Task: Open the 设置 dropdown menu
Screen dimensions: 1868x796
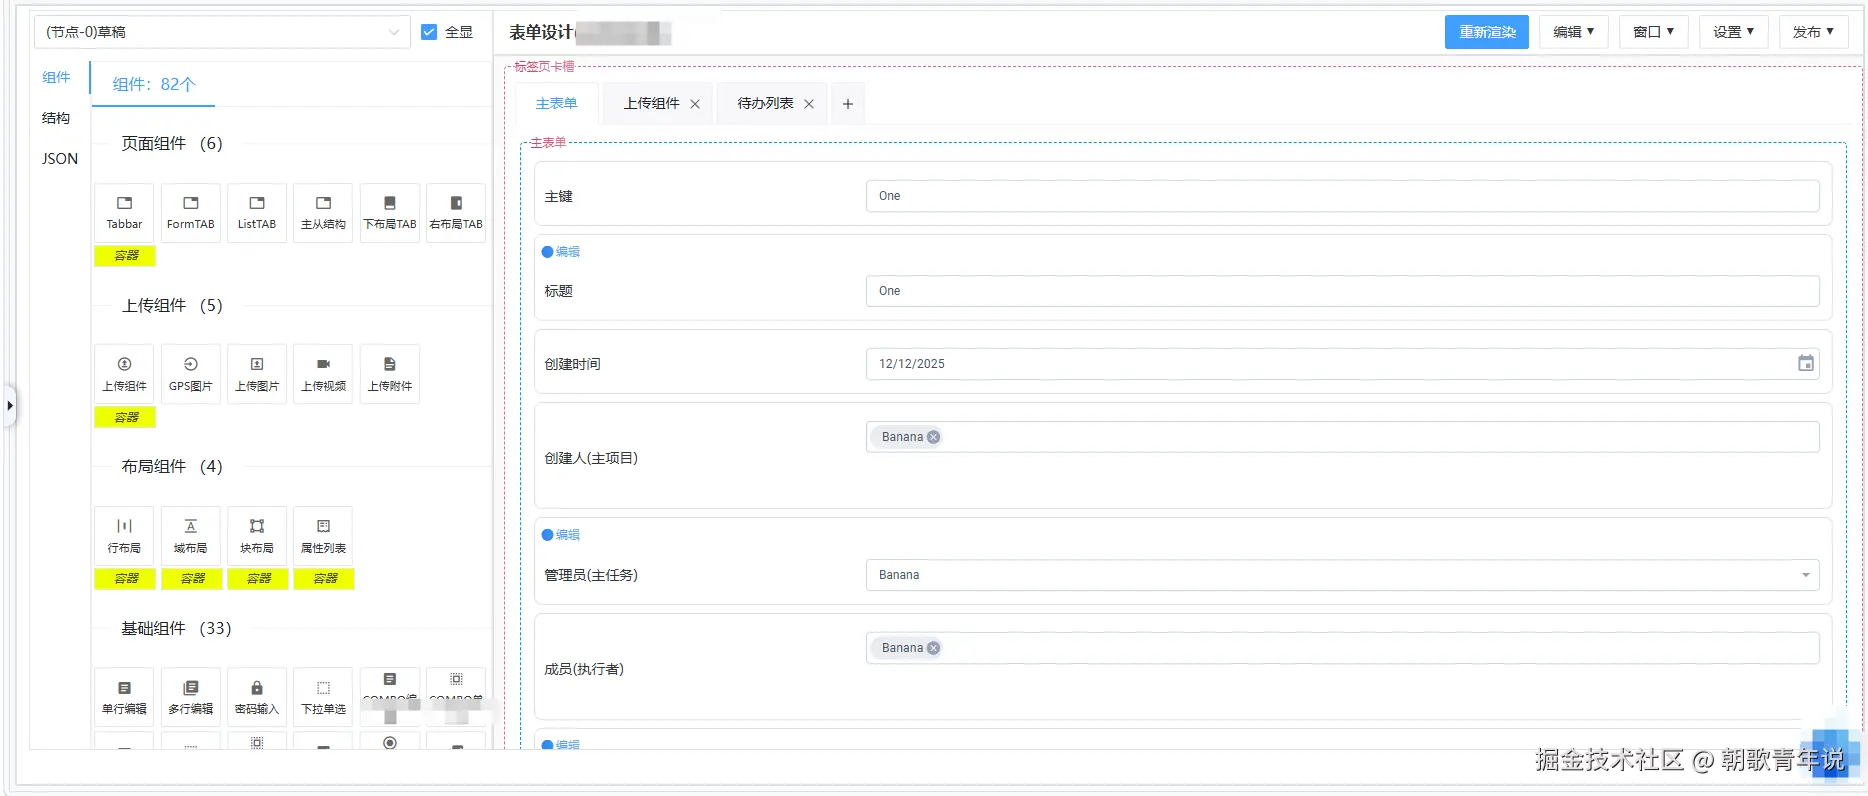Action: 1733,32
